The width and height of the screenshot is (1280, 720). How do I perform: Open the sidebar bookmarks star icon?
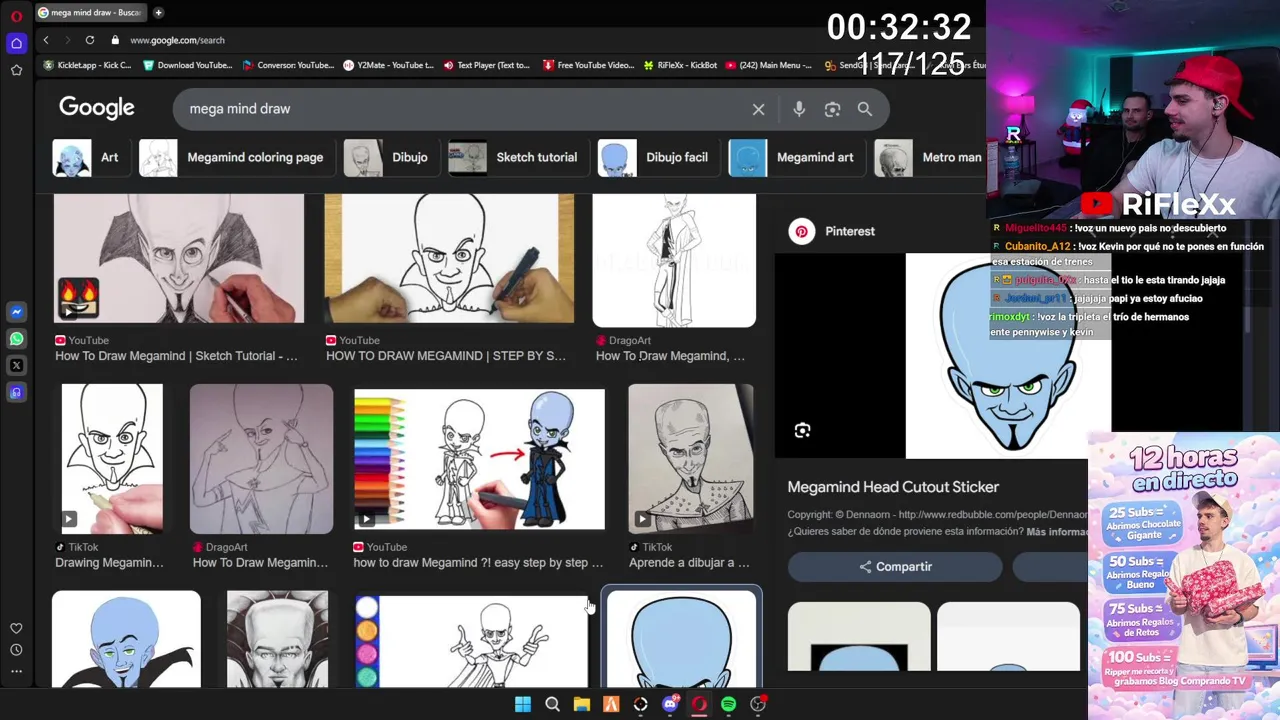(16, 70)
